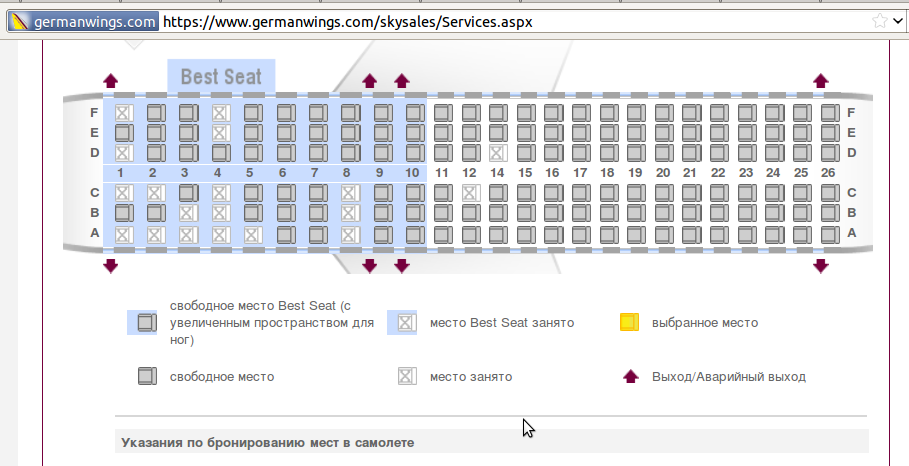Choose seat 12A
Viewport: 909px width, 466px height.
[471, 235]
